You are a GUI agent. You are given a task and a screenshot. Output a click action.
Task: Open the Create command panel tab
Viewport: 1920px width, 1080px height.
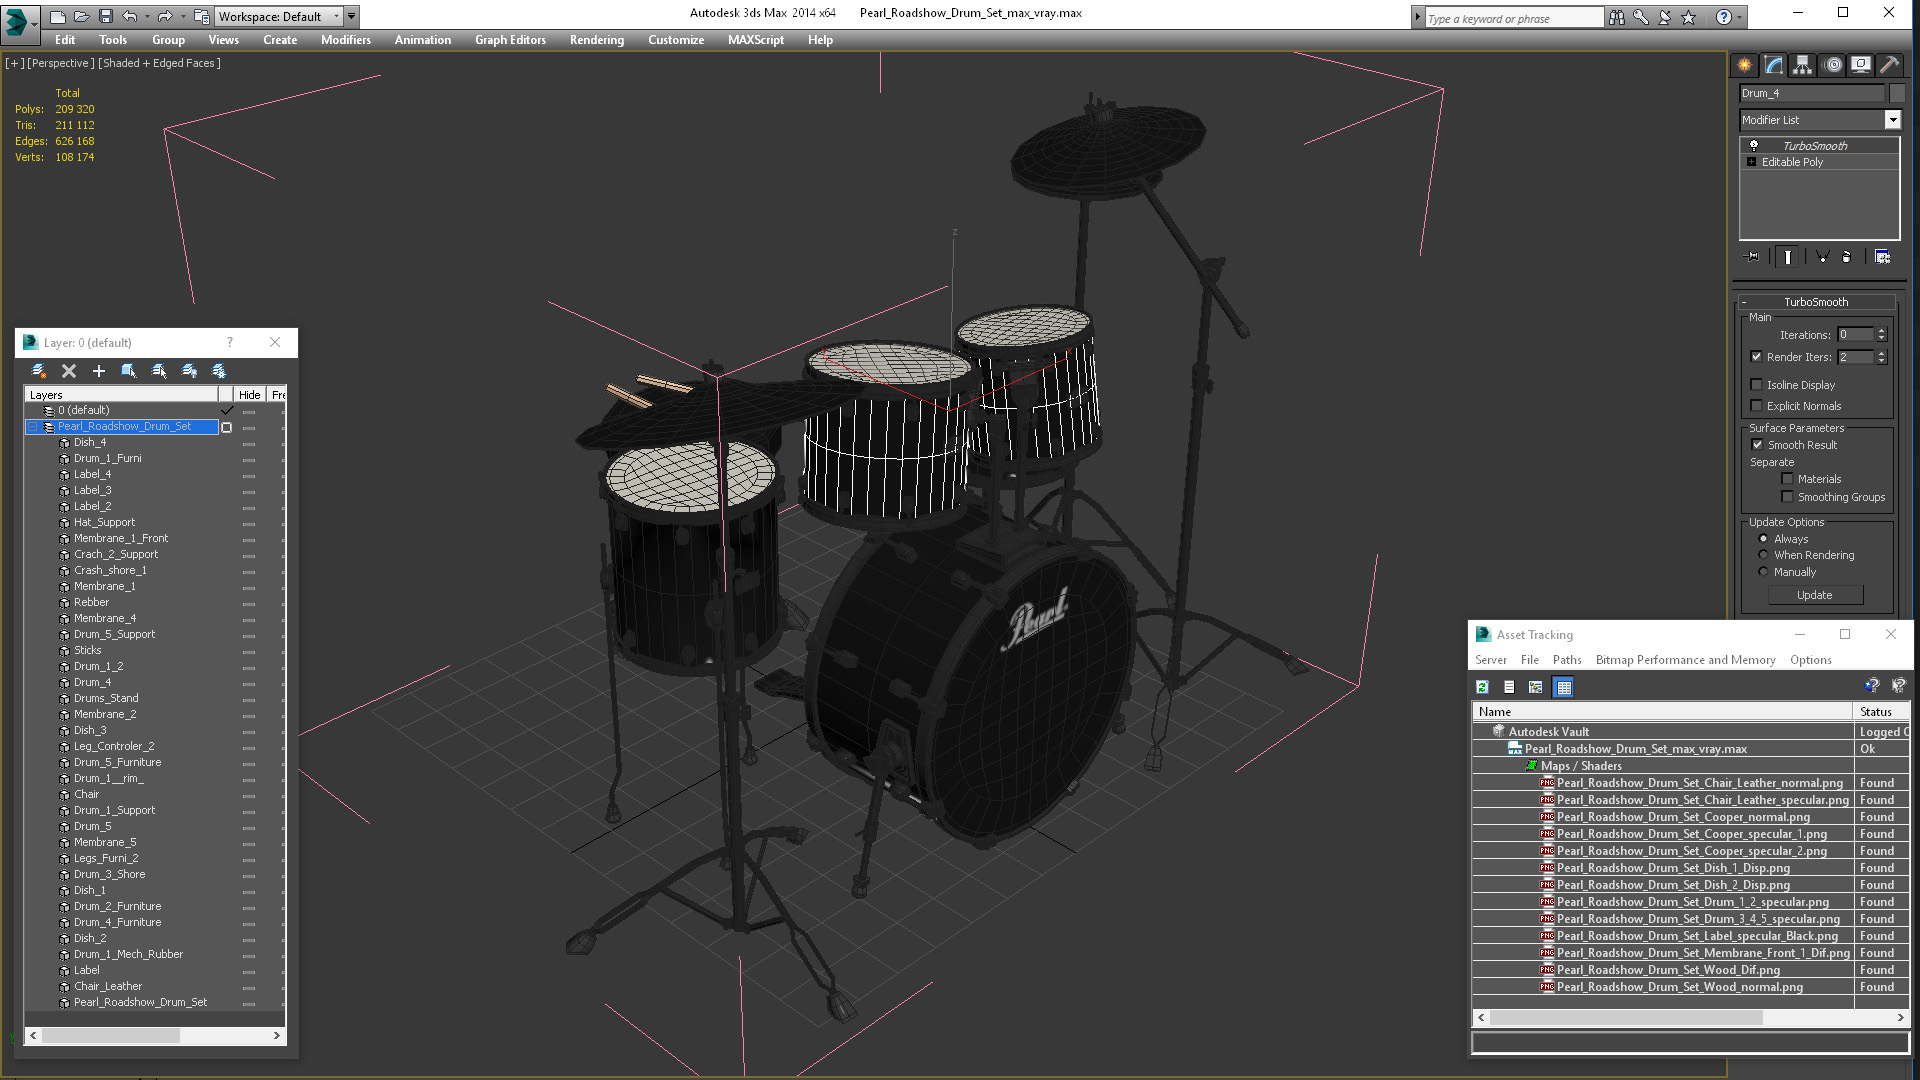1744,65
